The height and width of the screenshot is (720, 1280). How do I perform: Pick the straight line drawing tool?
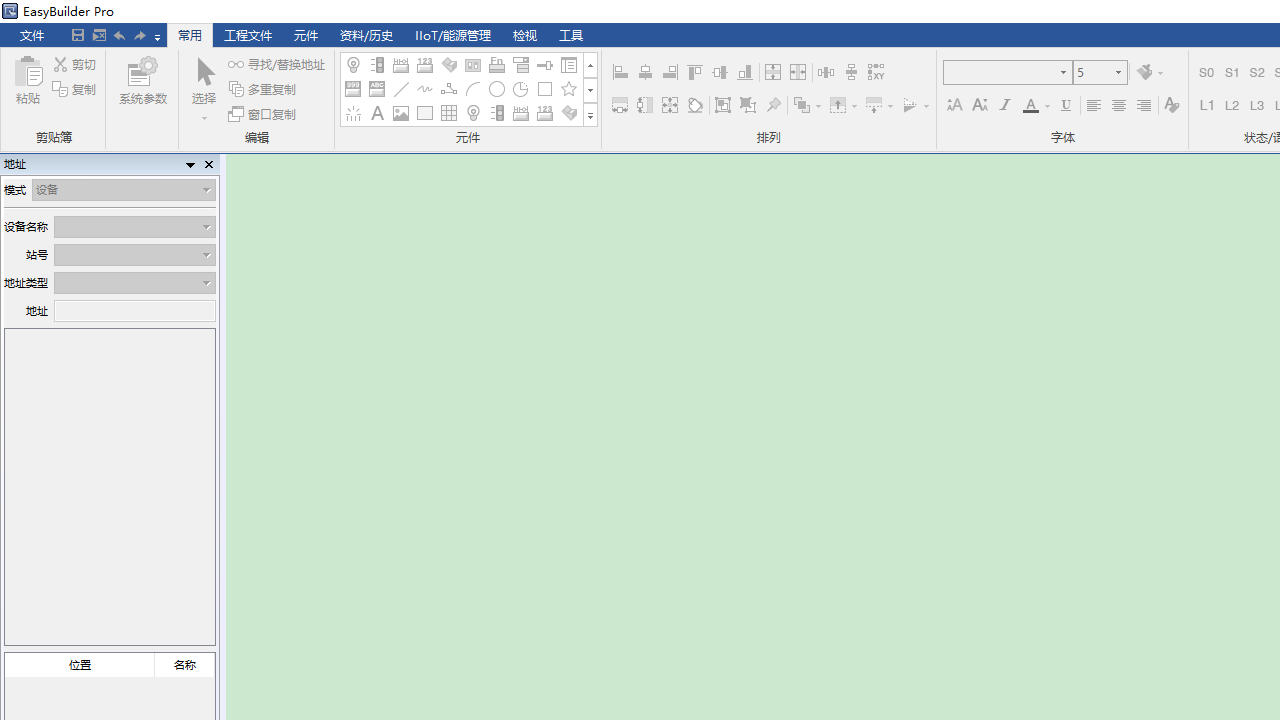point(401,89)
